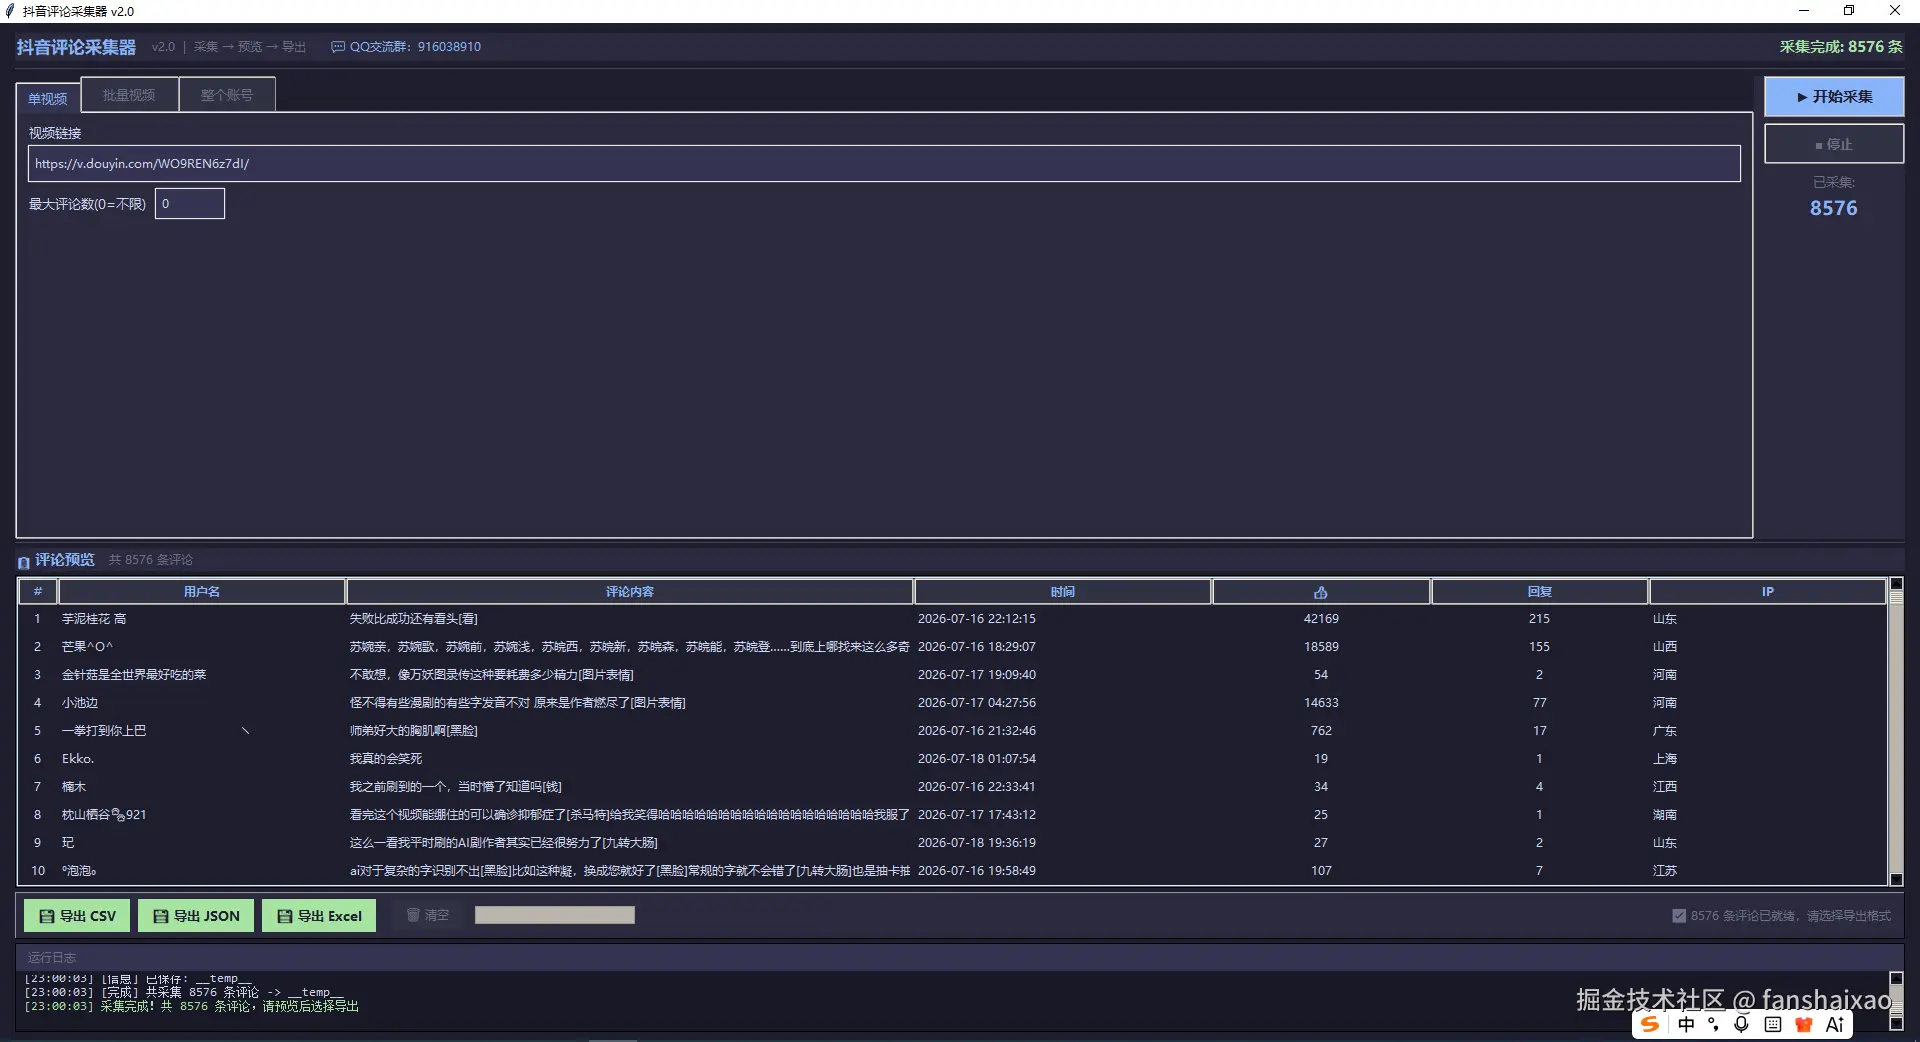Image resolution: width=1920 pixels, height=1042 pixels.
Task: Toggle the 中 Chinese/English input mode icon
Action: point(1687,1024)
